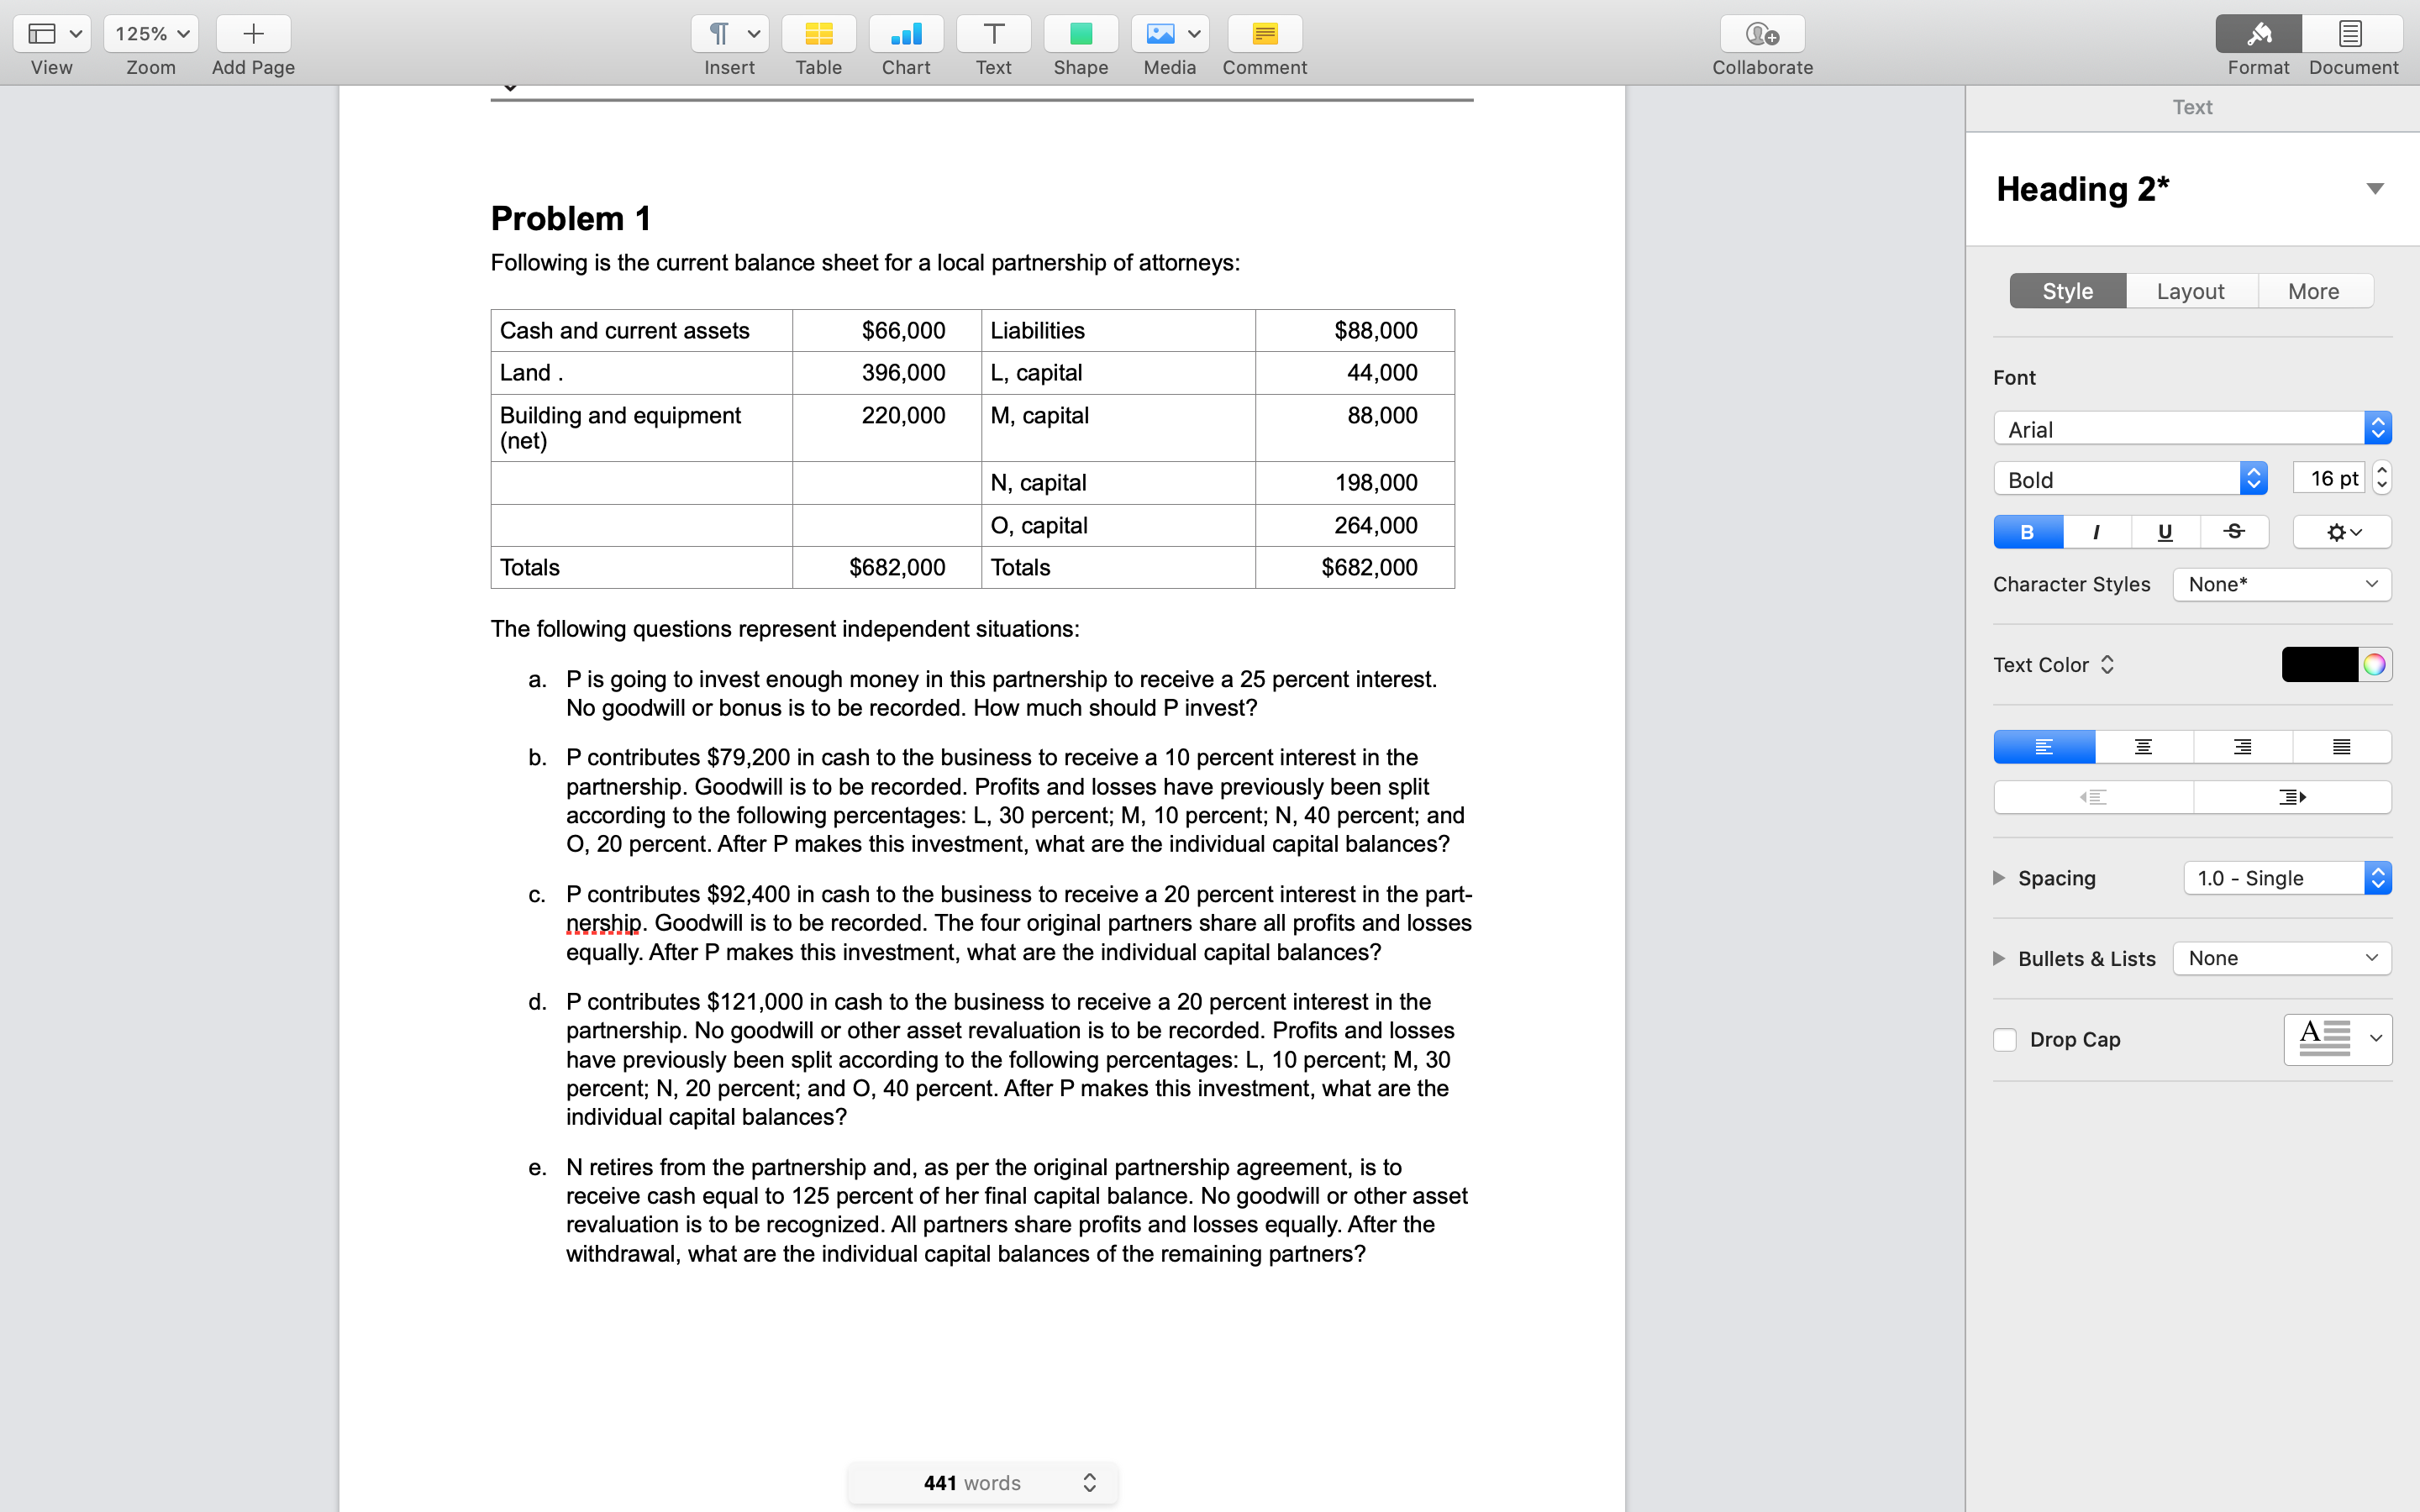Open the Bullets & Lists None dropdown
The image size is (2420, 1512).
[x=2281, y=958]
